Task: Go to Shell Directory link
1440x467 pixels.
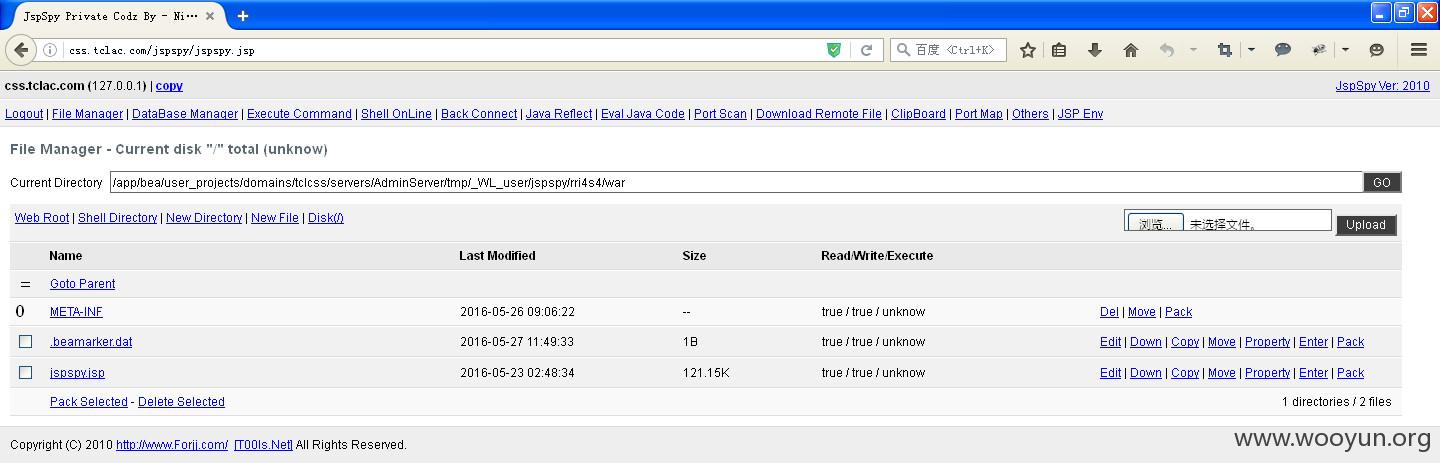Action: click(118, 218)
